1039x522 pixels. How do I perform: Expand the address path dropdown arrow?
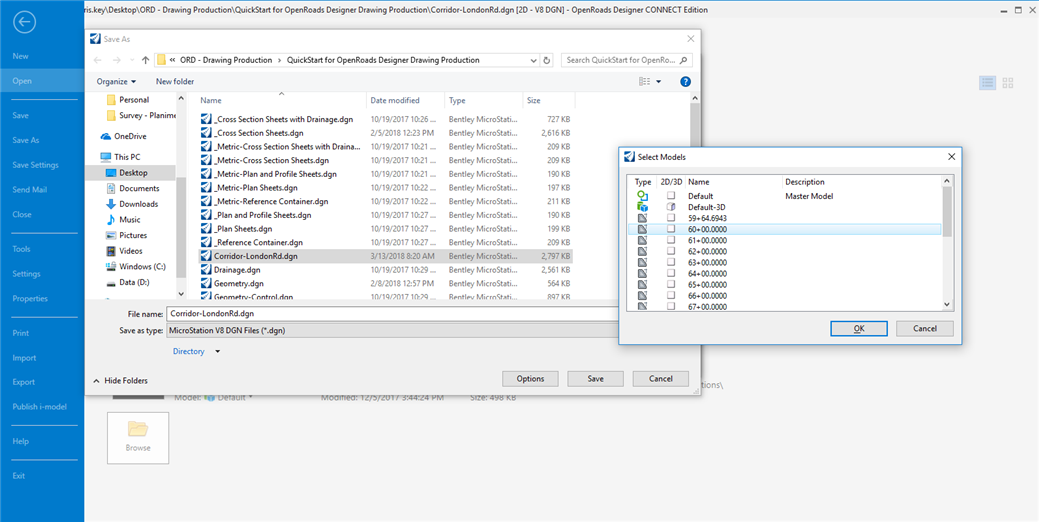tap(534, 60)
